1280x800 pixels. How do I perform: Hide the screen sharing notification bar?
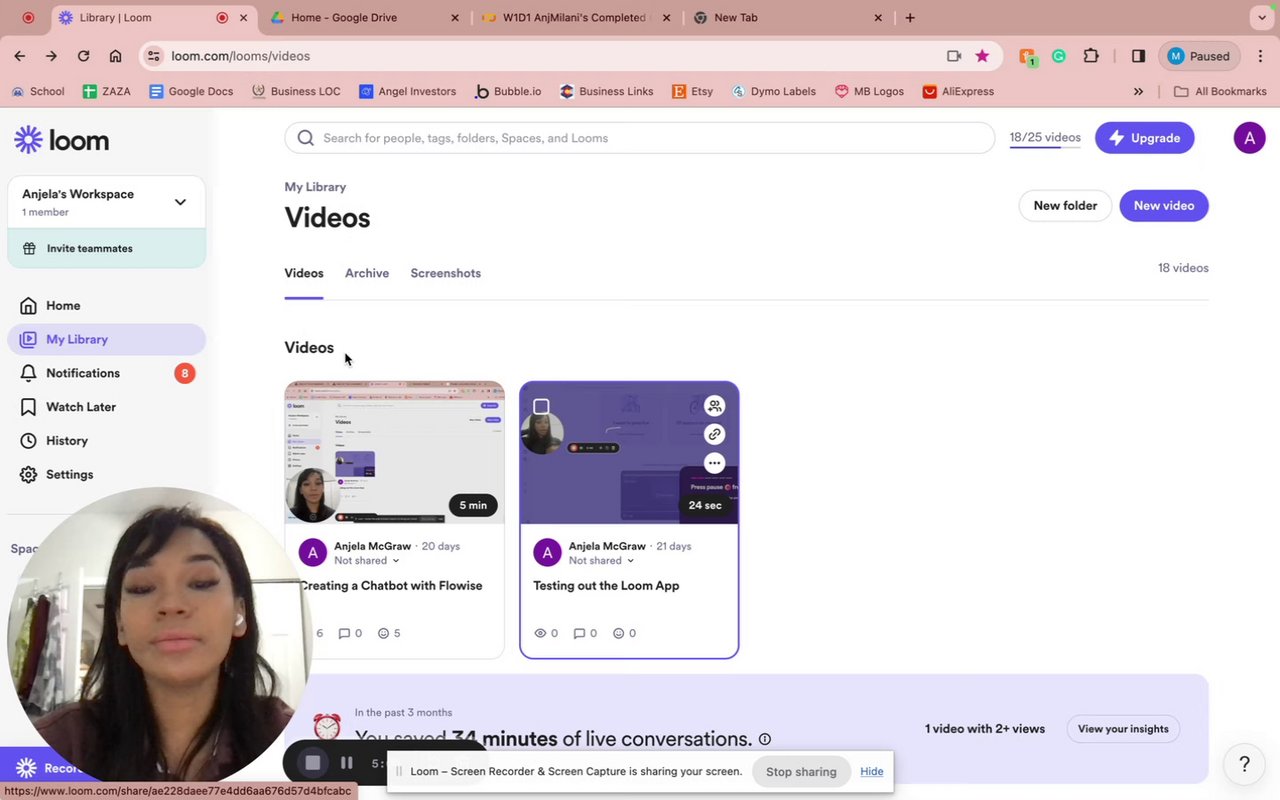coord(871,772)
